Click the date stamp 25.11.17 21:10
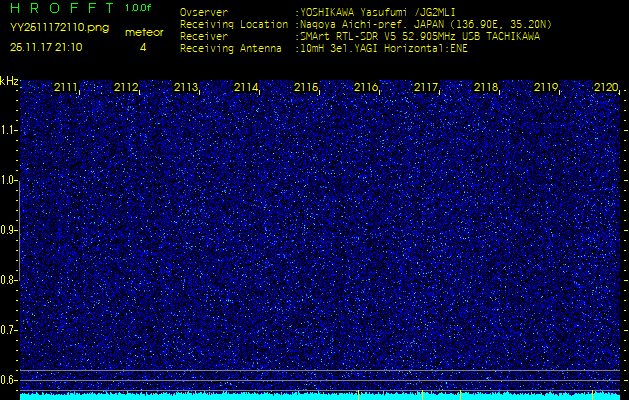629x400 pixels. pos(46,47)
